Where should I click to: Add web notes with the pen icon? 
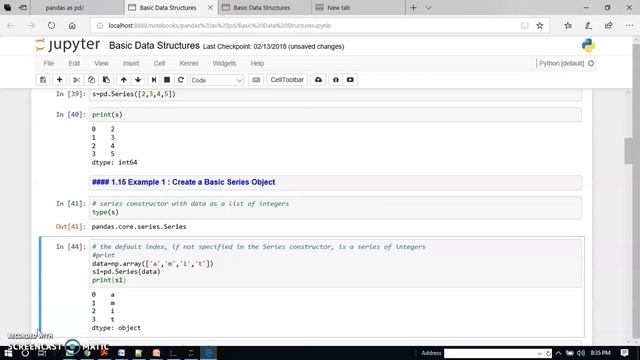tap(588, 25)
